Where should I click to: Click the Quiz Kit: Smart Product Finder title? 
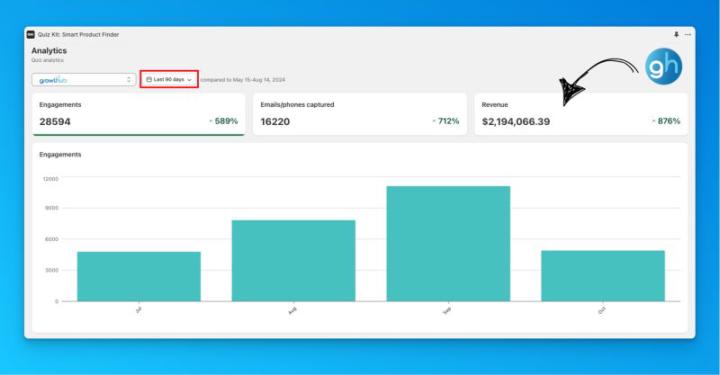tap(78, 34)
